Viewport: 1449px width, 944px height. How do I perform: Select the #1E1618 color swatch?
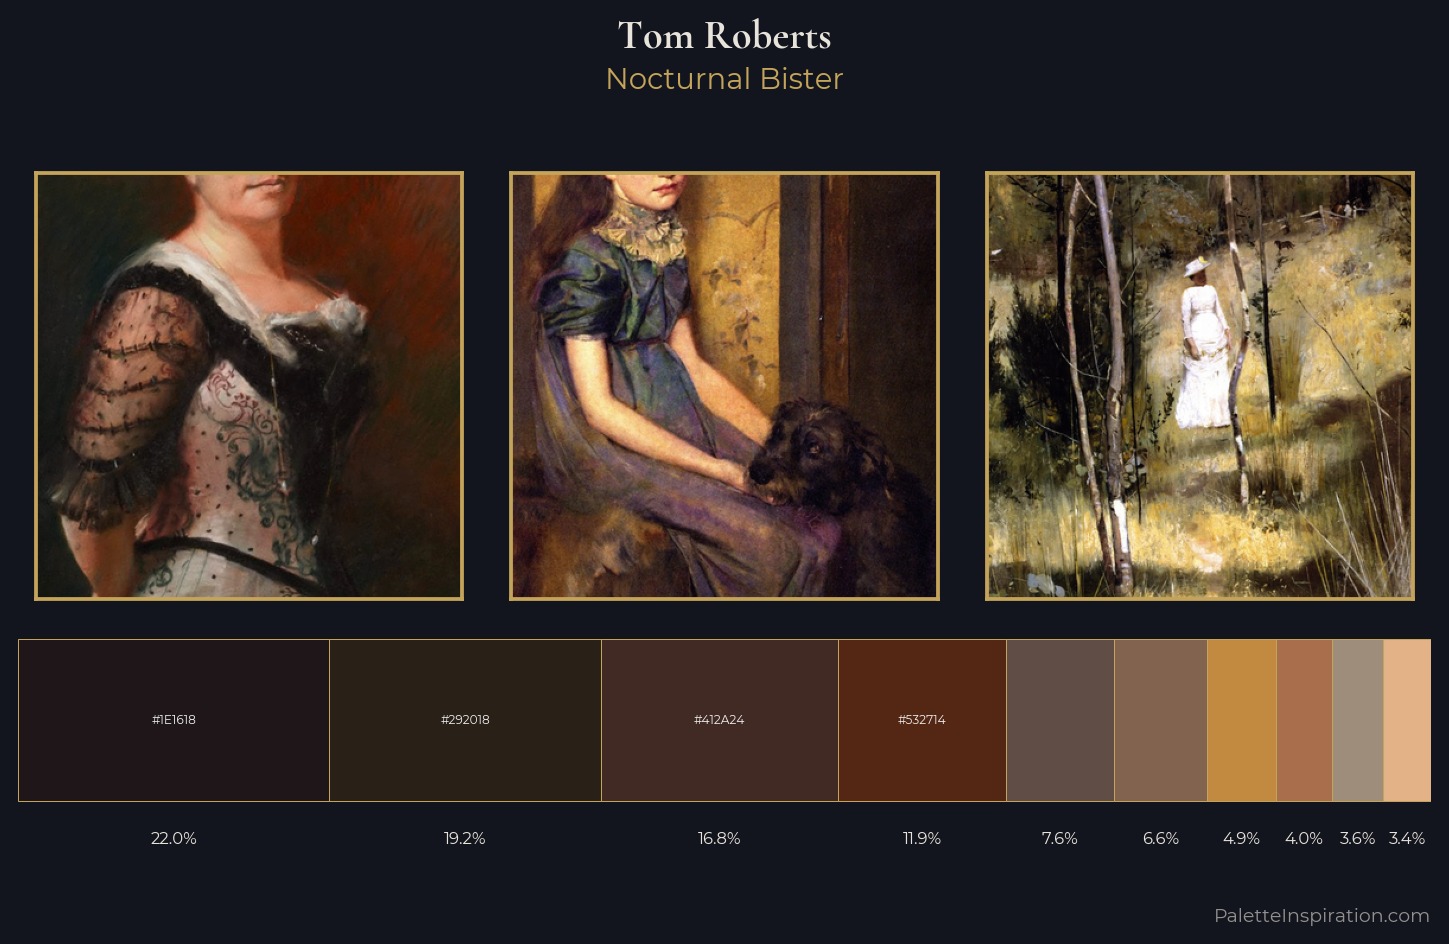[174, 720]
